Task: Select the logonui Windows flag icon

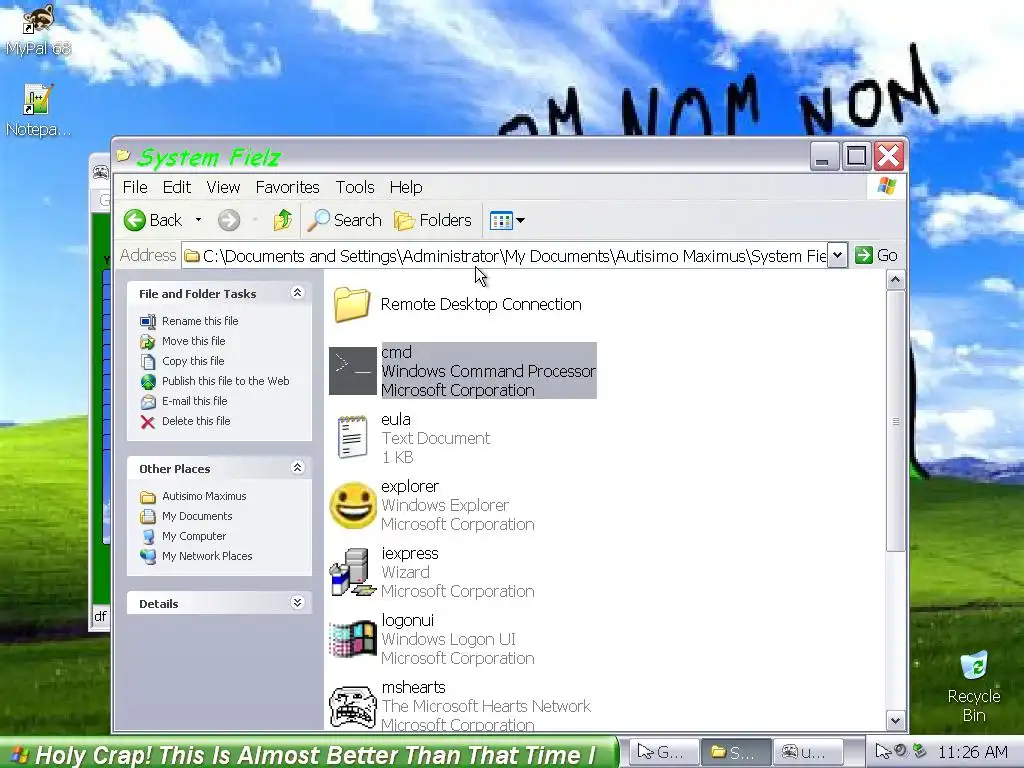Action: click(353, 639)
